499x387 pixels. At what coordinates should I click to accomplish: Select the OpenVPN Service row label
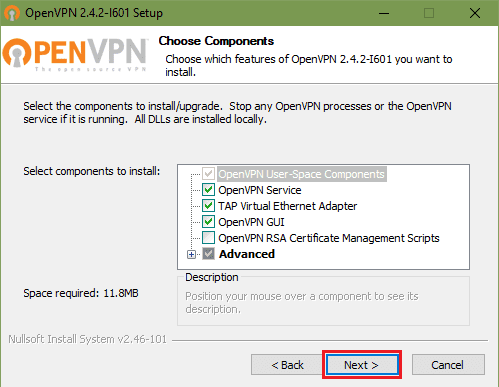pos(260,190)
